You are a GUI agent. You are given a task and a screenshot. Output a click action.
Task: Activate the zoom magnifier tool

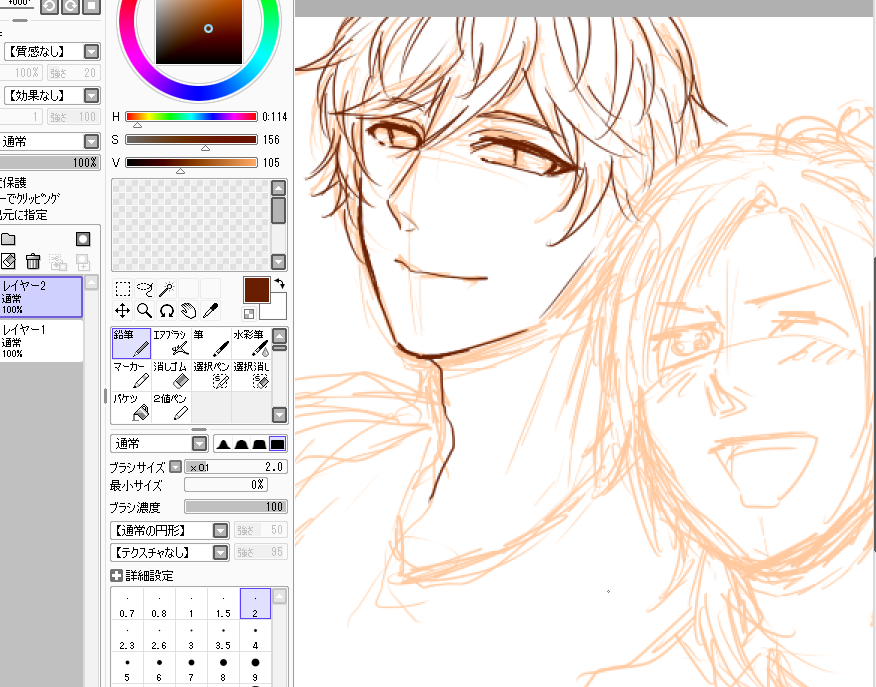click(x=145, y=311)
